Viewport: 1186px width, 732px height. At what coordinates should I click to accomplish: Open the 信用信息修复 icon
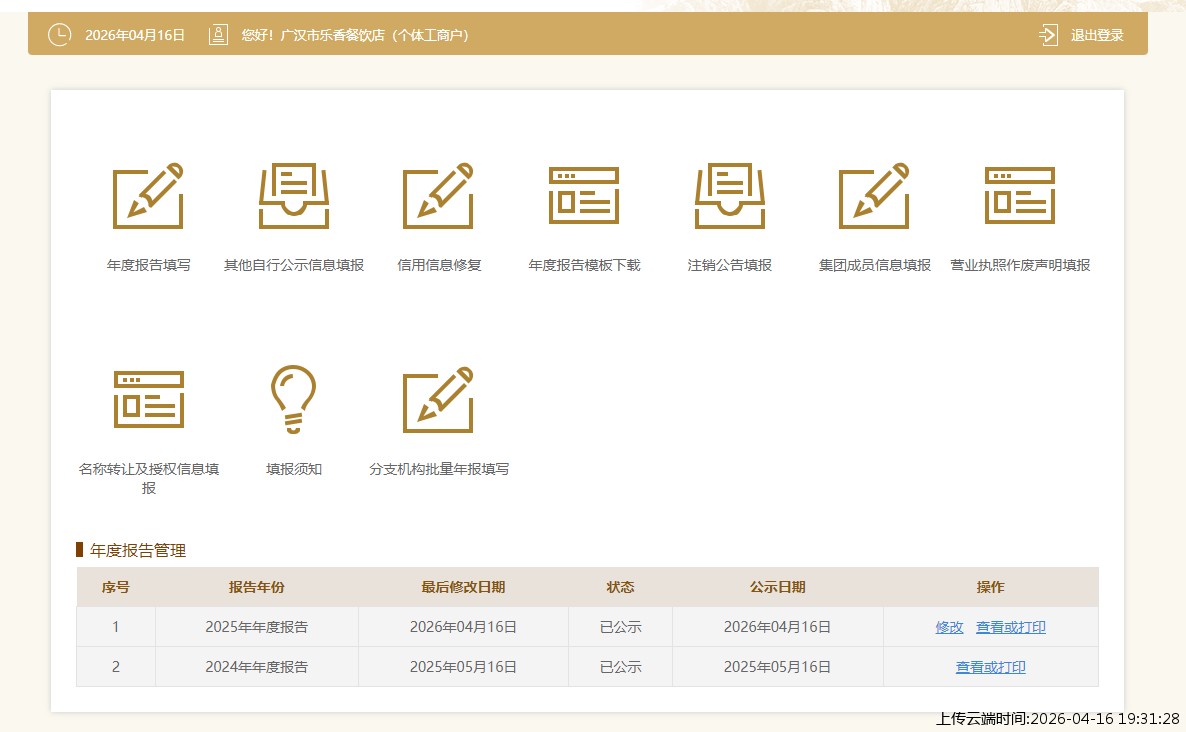[x=438, y=196]
